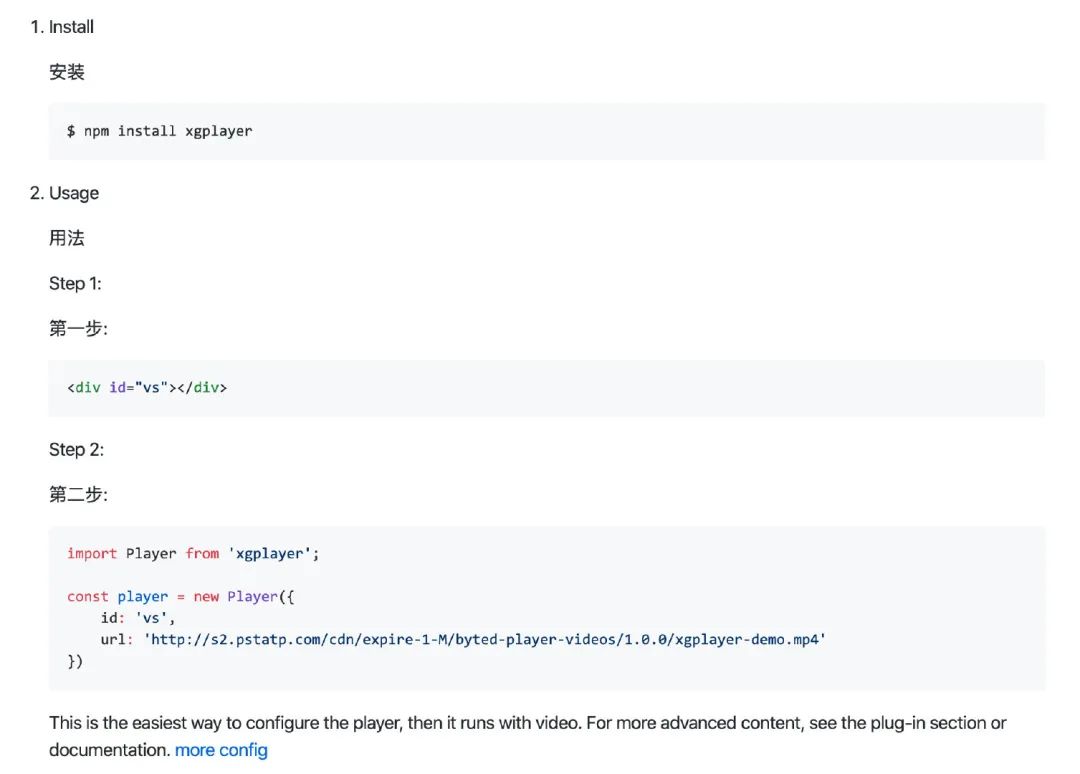Click the "2. Usage" list heading
The height and width of the screenshot is (774, 1080).
64,193
